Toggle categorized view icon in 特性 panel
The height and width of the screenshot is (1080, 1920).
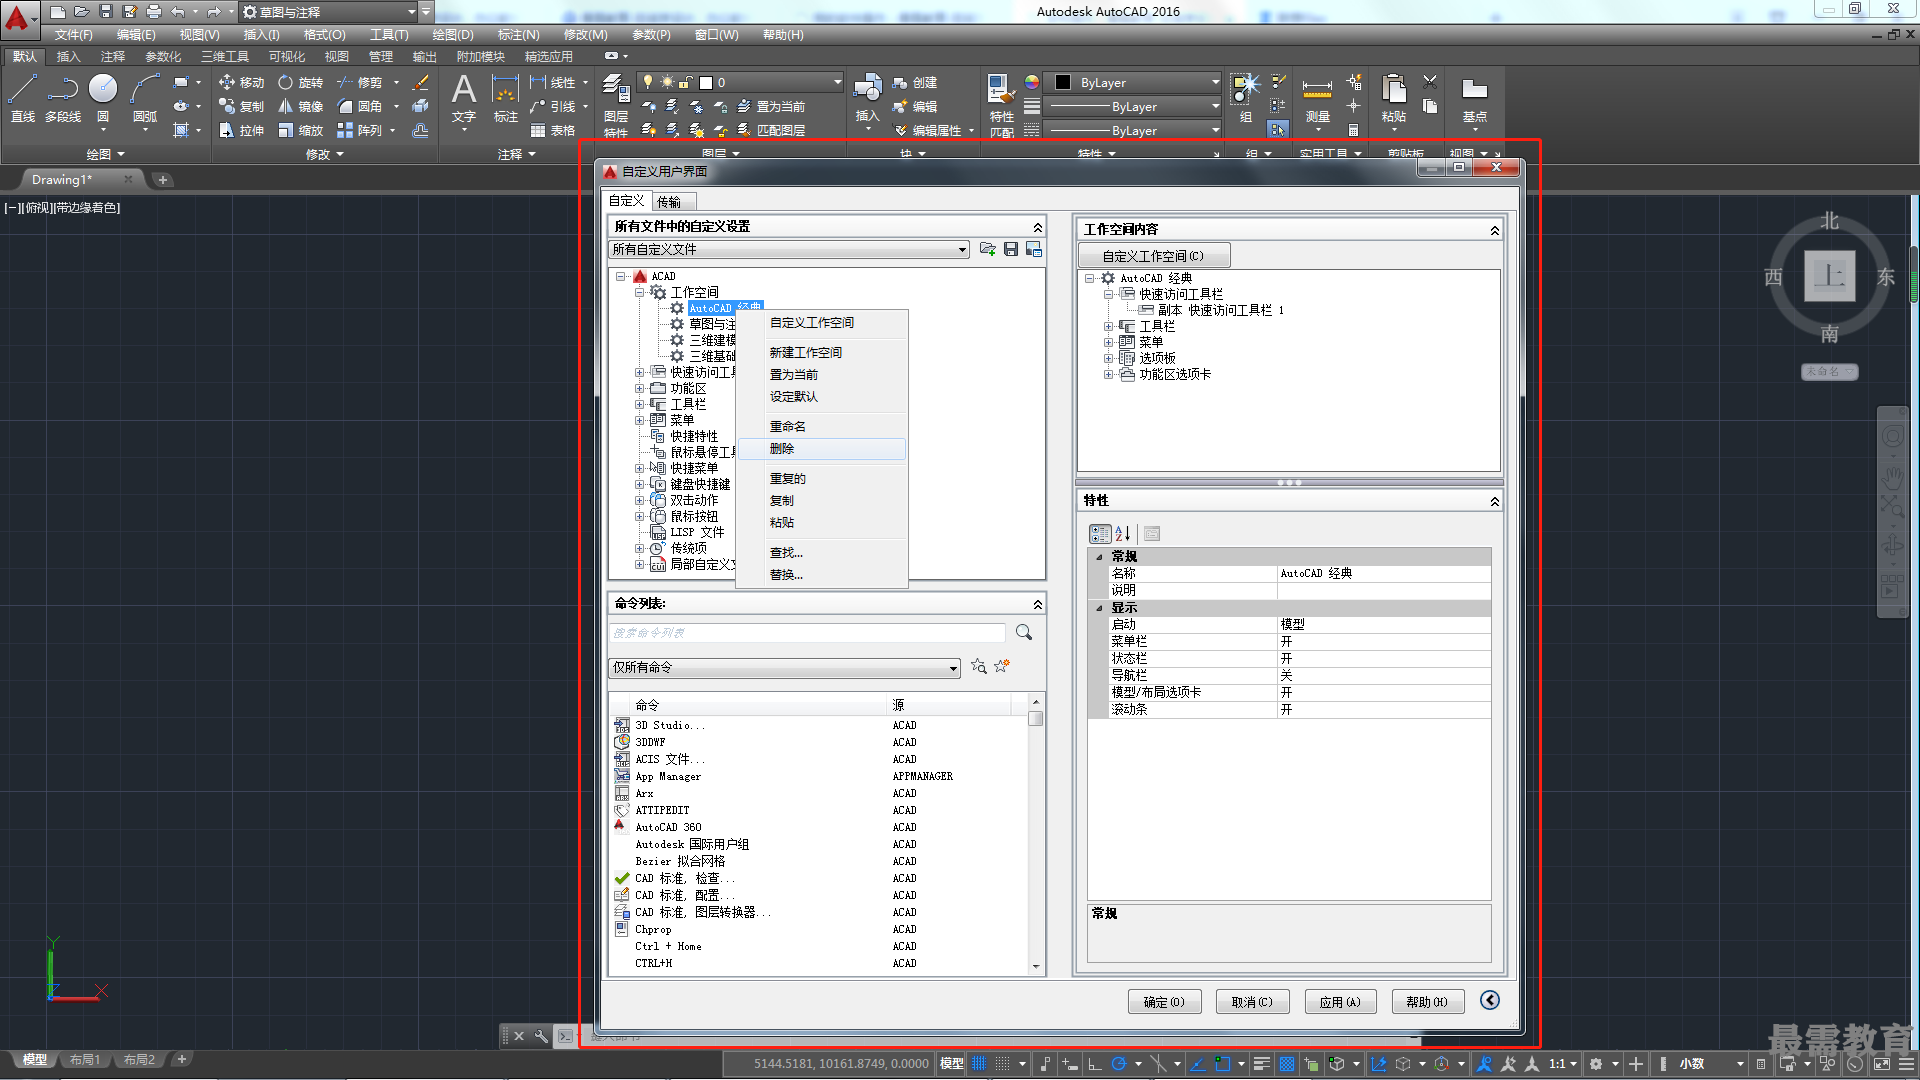pyautogui.click(x=1100, y=534)
